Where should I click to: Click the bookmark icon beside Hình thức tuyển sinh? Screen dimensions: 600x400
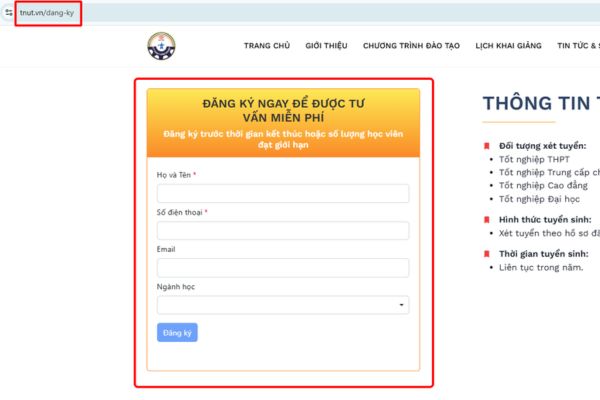click(487, 219)
